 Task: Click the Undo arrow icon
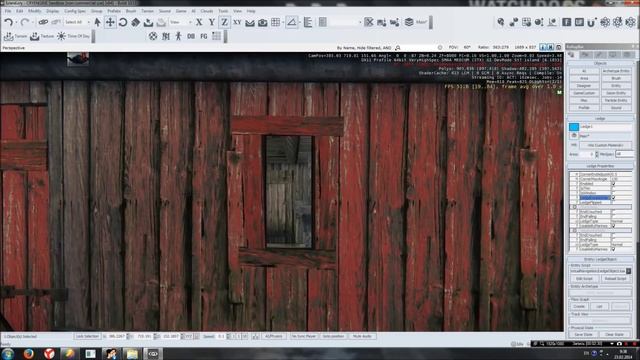[8, 22]
